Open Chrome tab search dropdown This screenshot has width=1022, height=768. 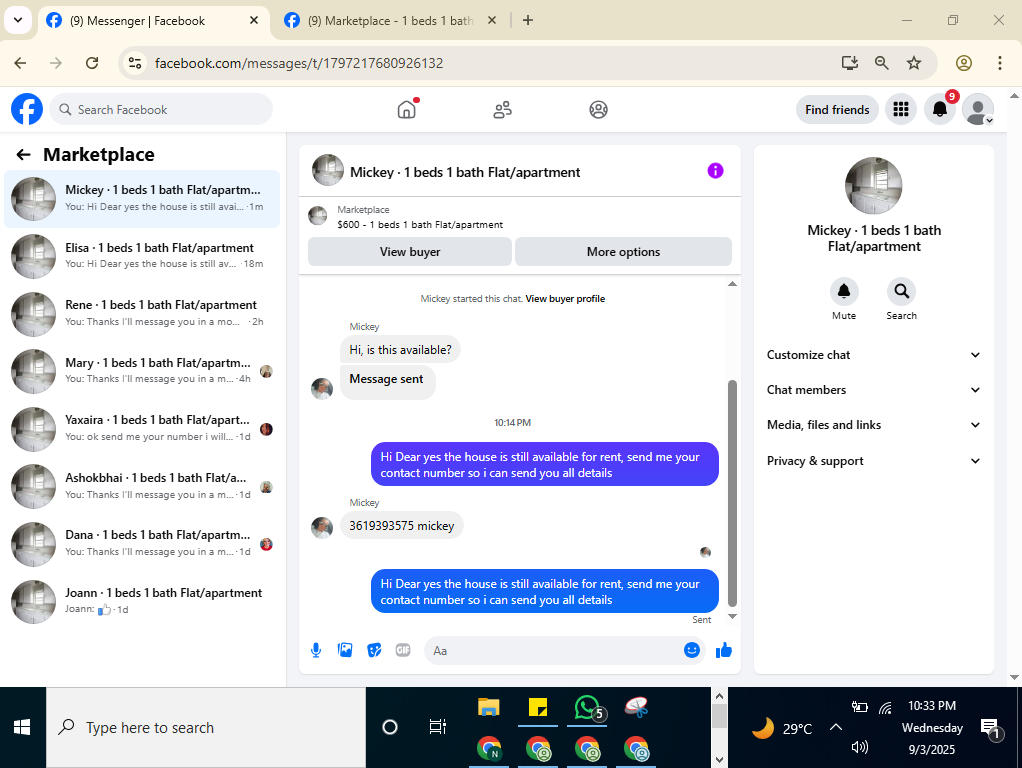pyautogui.click(x=18, y=20)
